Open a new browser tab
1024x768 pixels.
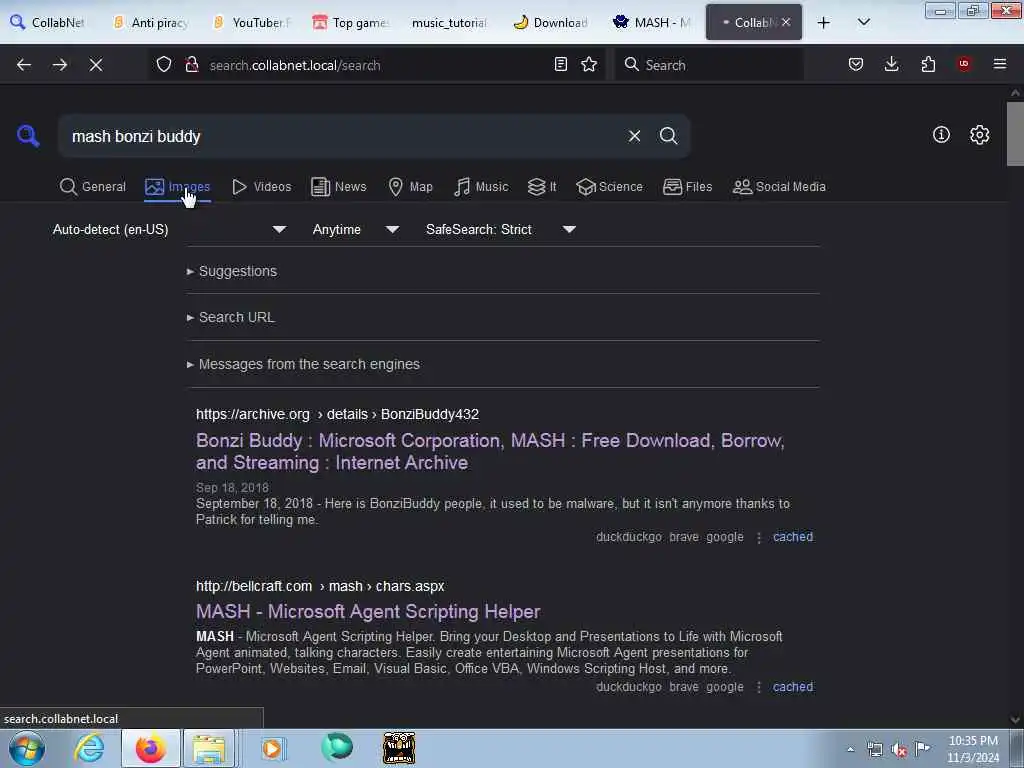click(x=824, y=23)
